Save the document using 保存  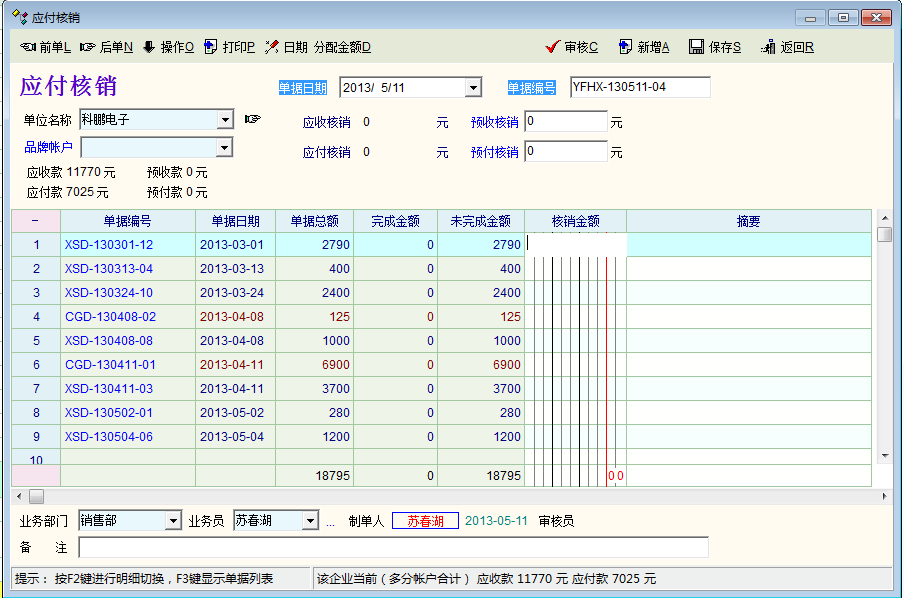(x=696, y=47)
